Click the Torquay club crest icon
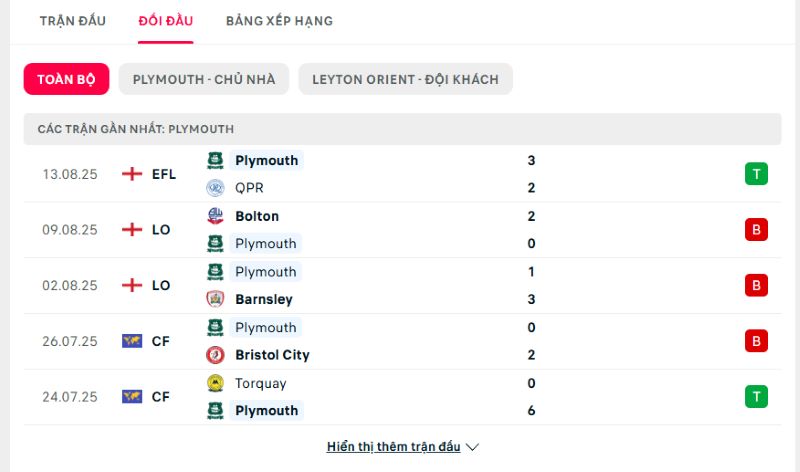This screenshot has width=800, height=472. click(x=214, y=383)
